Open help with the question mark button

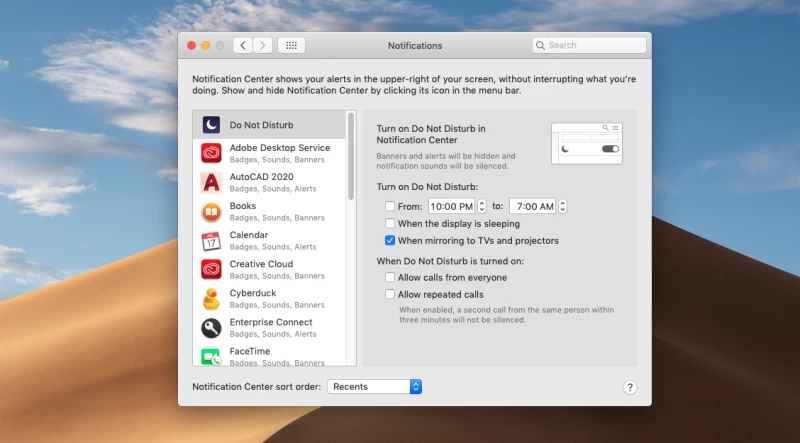tap(630, 387)
